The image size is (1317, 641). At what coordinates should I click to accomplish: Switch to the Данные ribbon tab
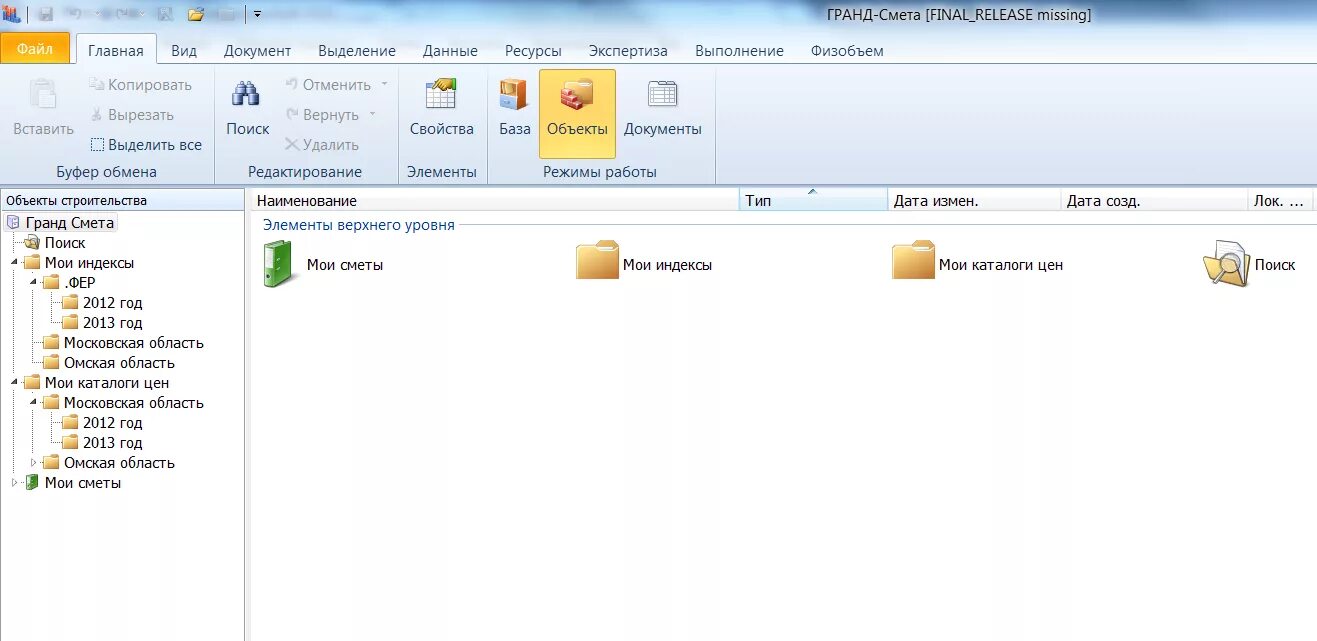(450, 50)
